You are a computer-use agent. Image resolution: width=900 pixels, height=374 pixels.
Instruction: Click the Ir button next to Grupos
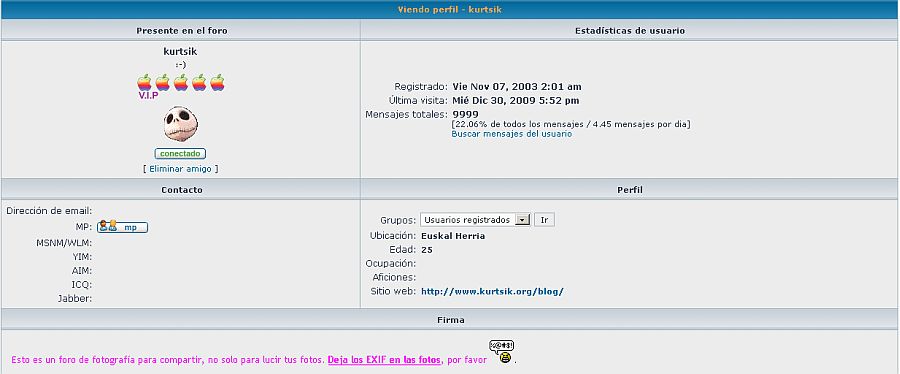[544, 220]
